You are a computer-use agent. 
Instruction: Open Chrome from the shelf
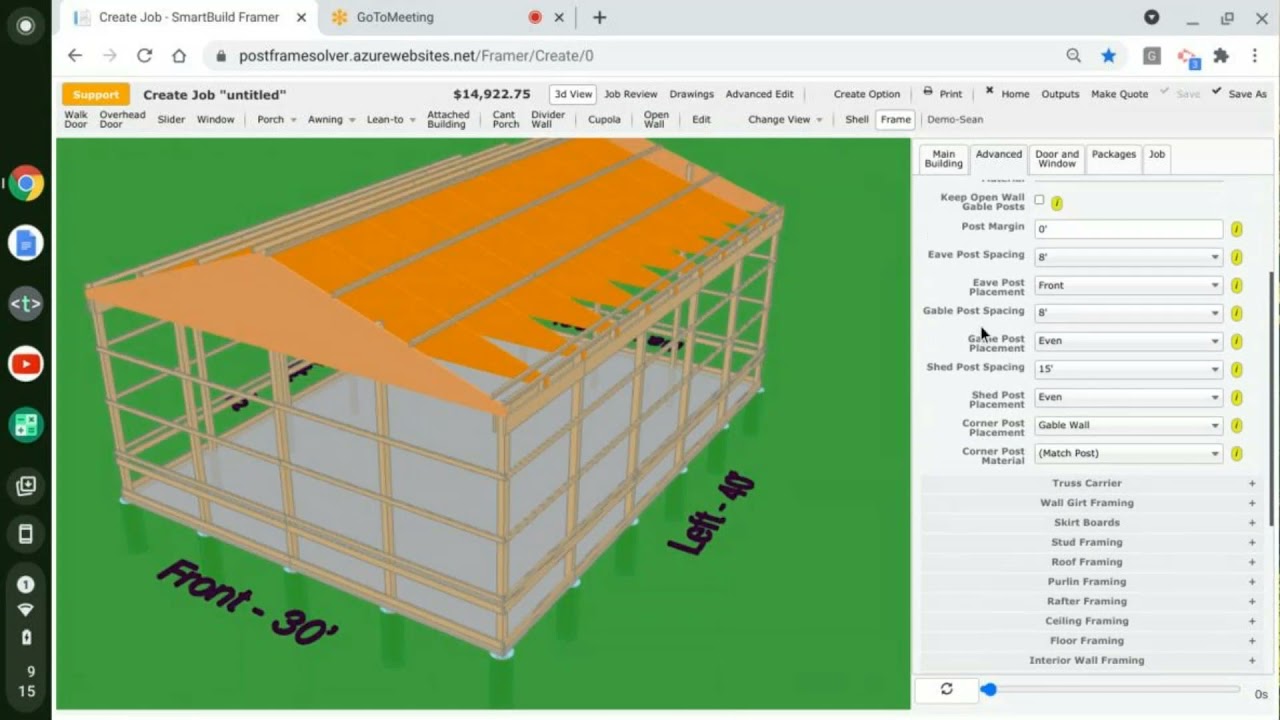pyautogui.click(x=26, y=183)
